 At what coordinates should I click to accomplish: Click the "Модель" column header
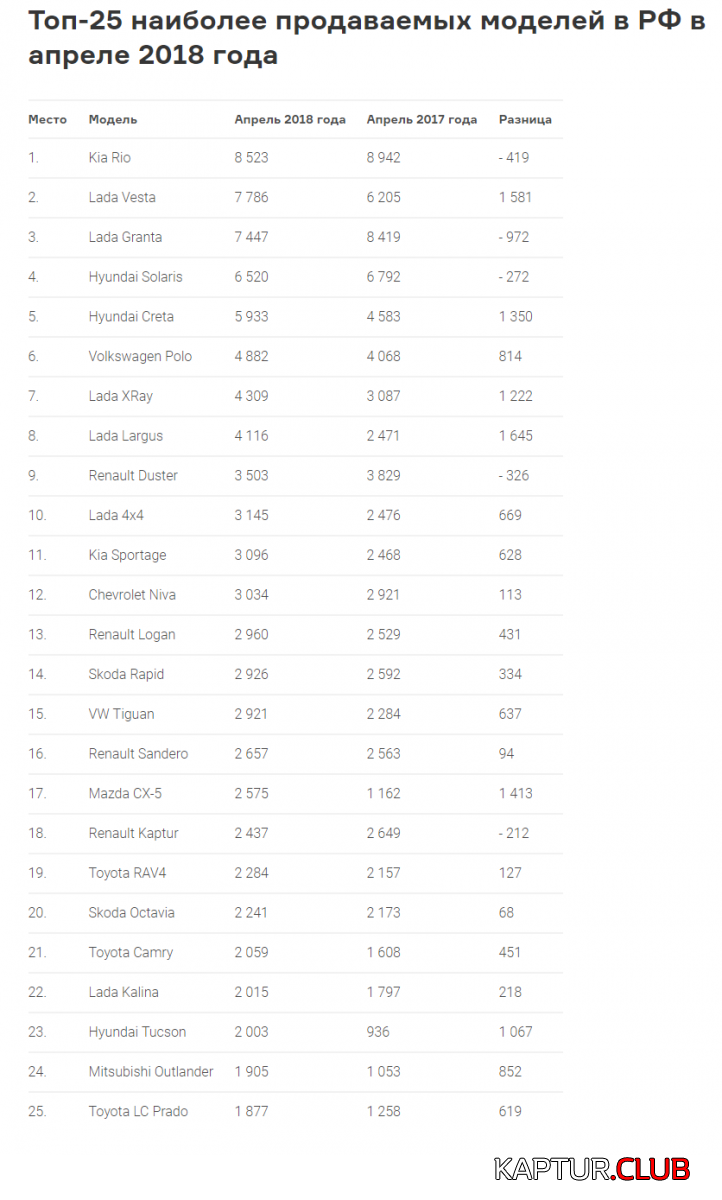click(113, 119)
